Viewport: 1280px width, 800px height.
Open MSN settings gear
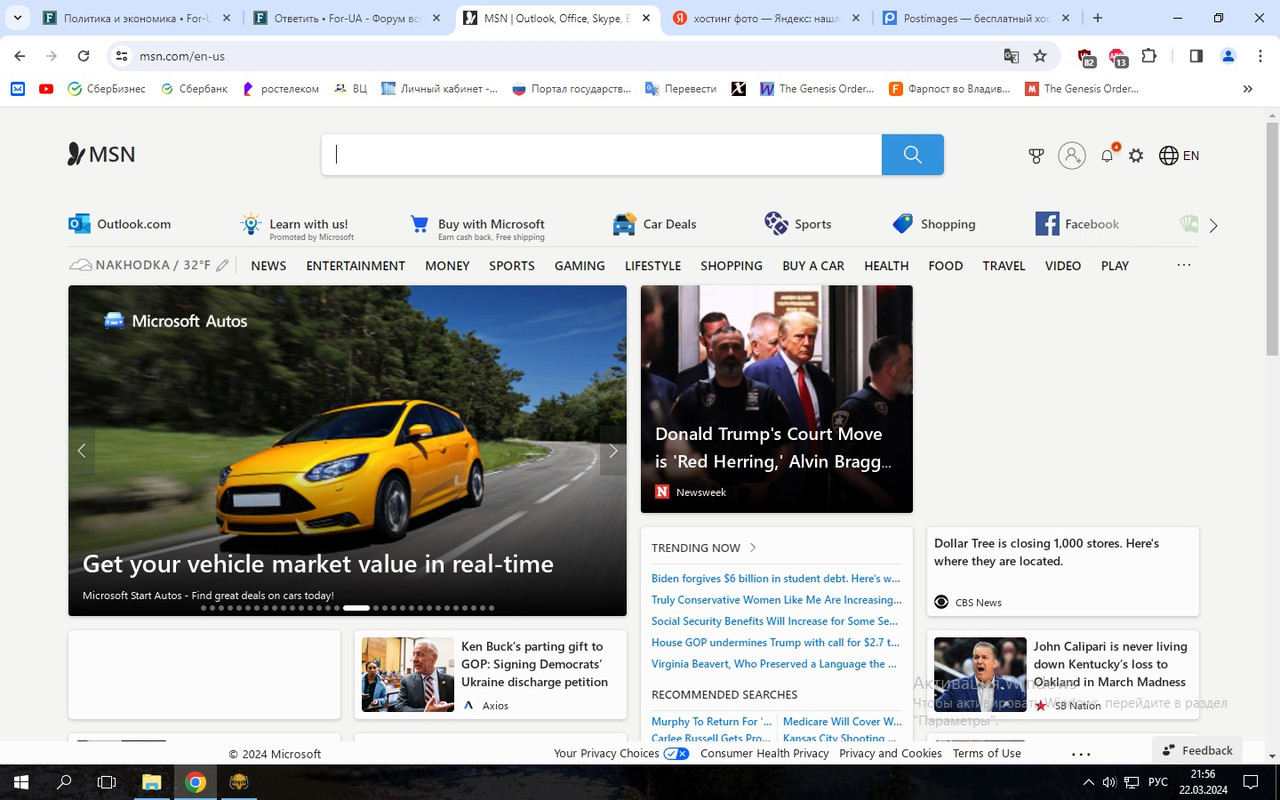click(x=1136, y=155)
